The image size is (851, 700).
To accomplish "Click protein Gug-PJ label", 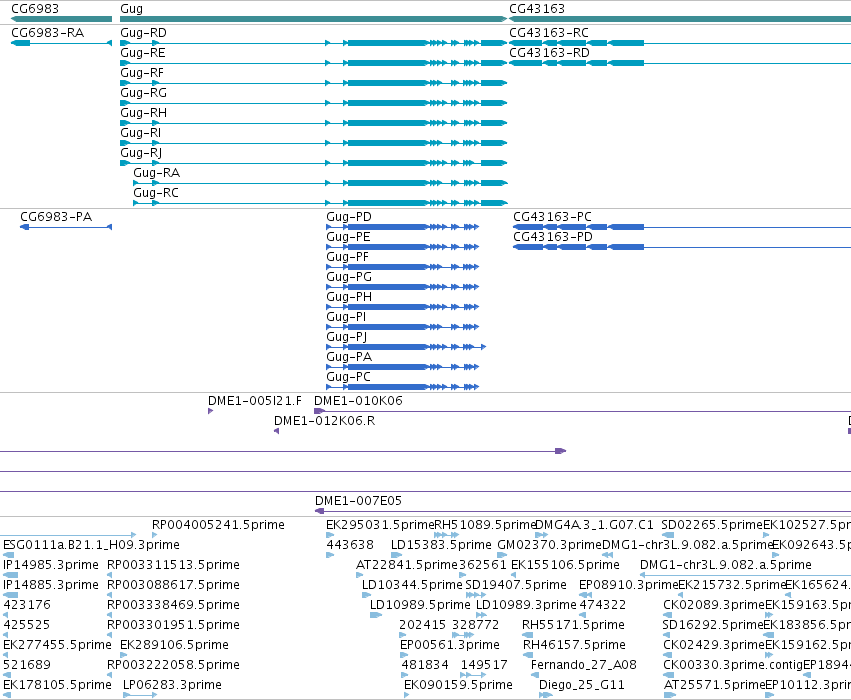I will point(346,337).
